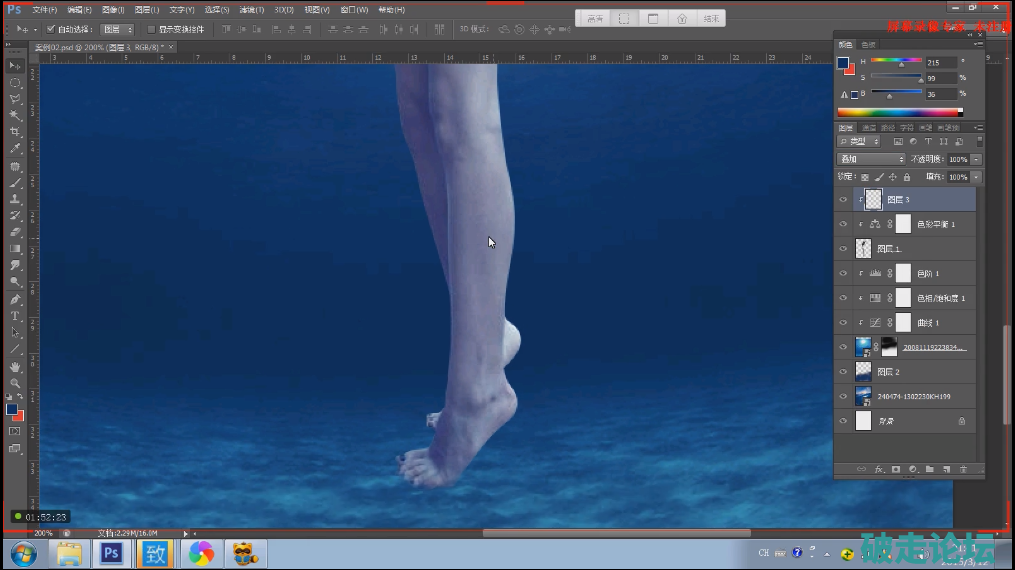Select the 色阶 1 adjustment layer

coord(929,273)
